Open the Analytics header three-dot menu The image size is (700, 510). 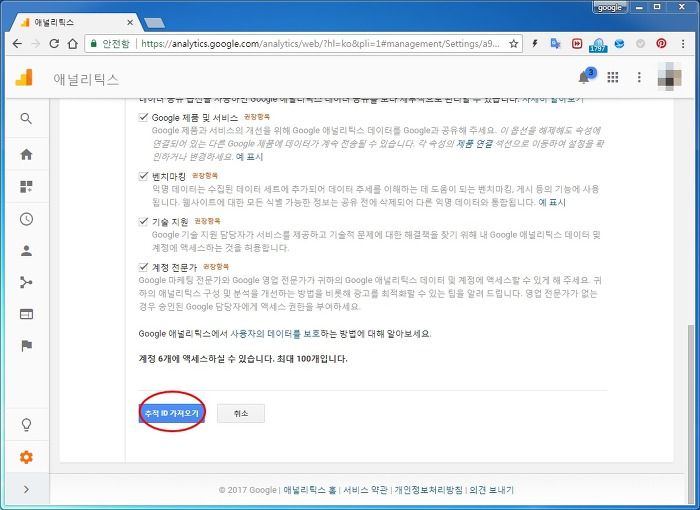tap(639, 77)
